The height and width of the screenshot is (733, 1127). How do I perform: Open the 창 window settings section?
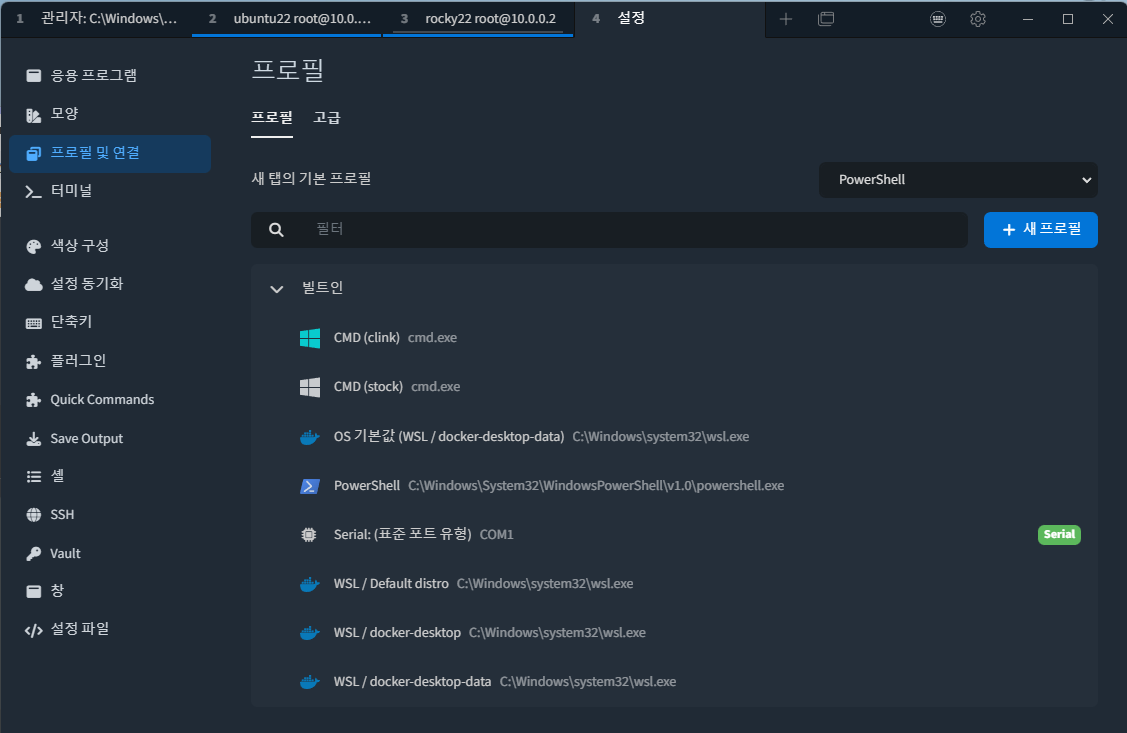109,591
